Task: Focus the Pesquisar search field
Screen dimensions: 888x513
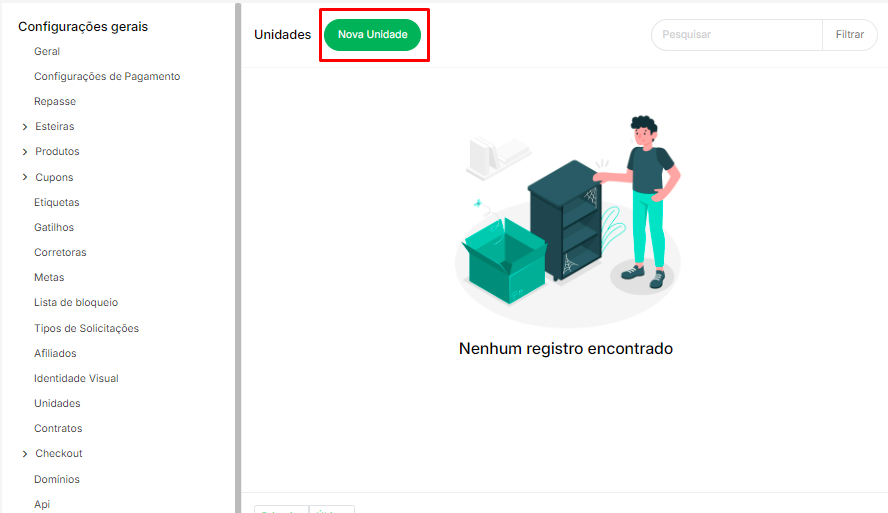Action: pyautogui.click(x=737, y=35)
